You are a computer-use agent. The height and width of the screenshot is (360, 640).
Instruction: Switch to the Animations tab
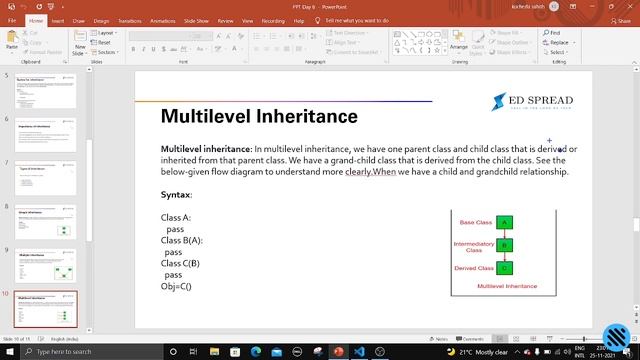pos(162,21)
